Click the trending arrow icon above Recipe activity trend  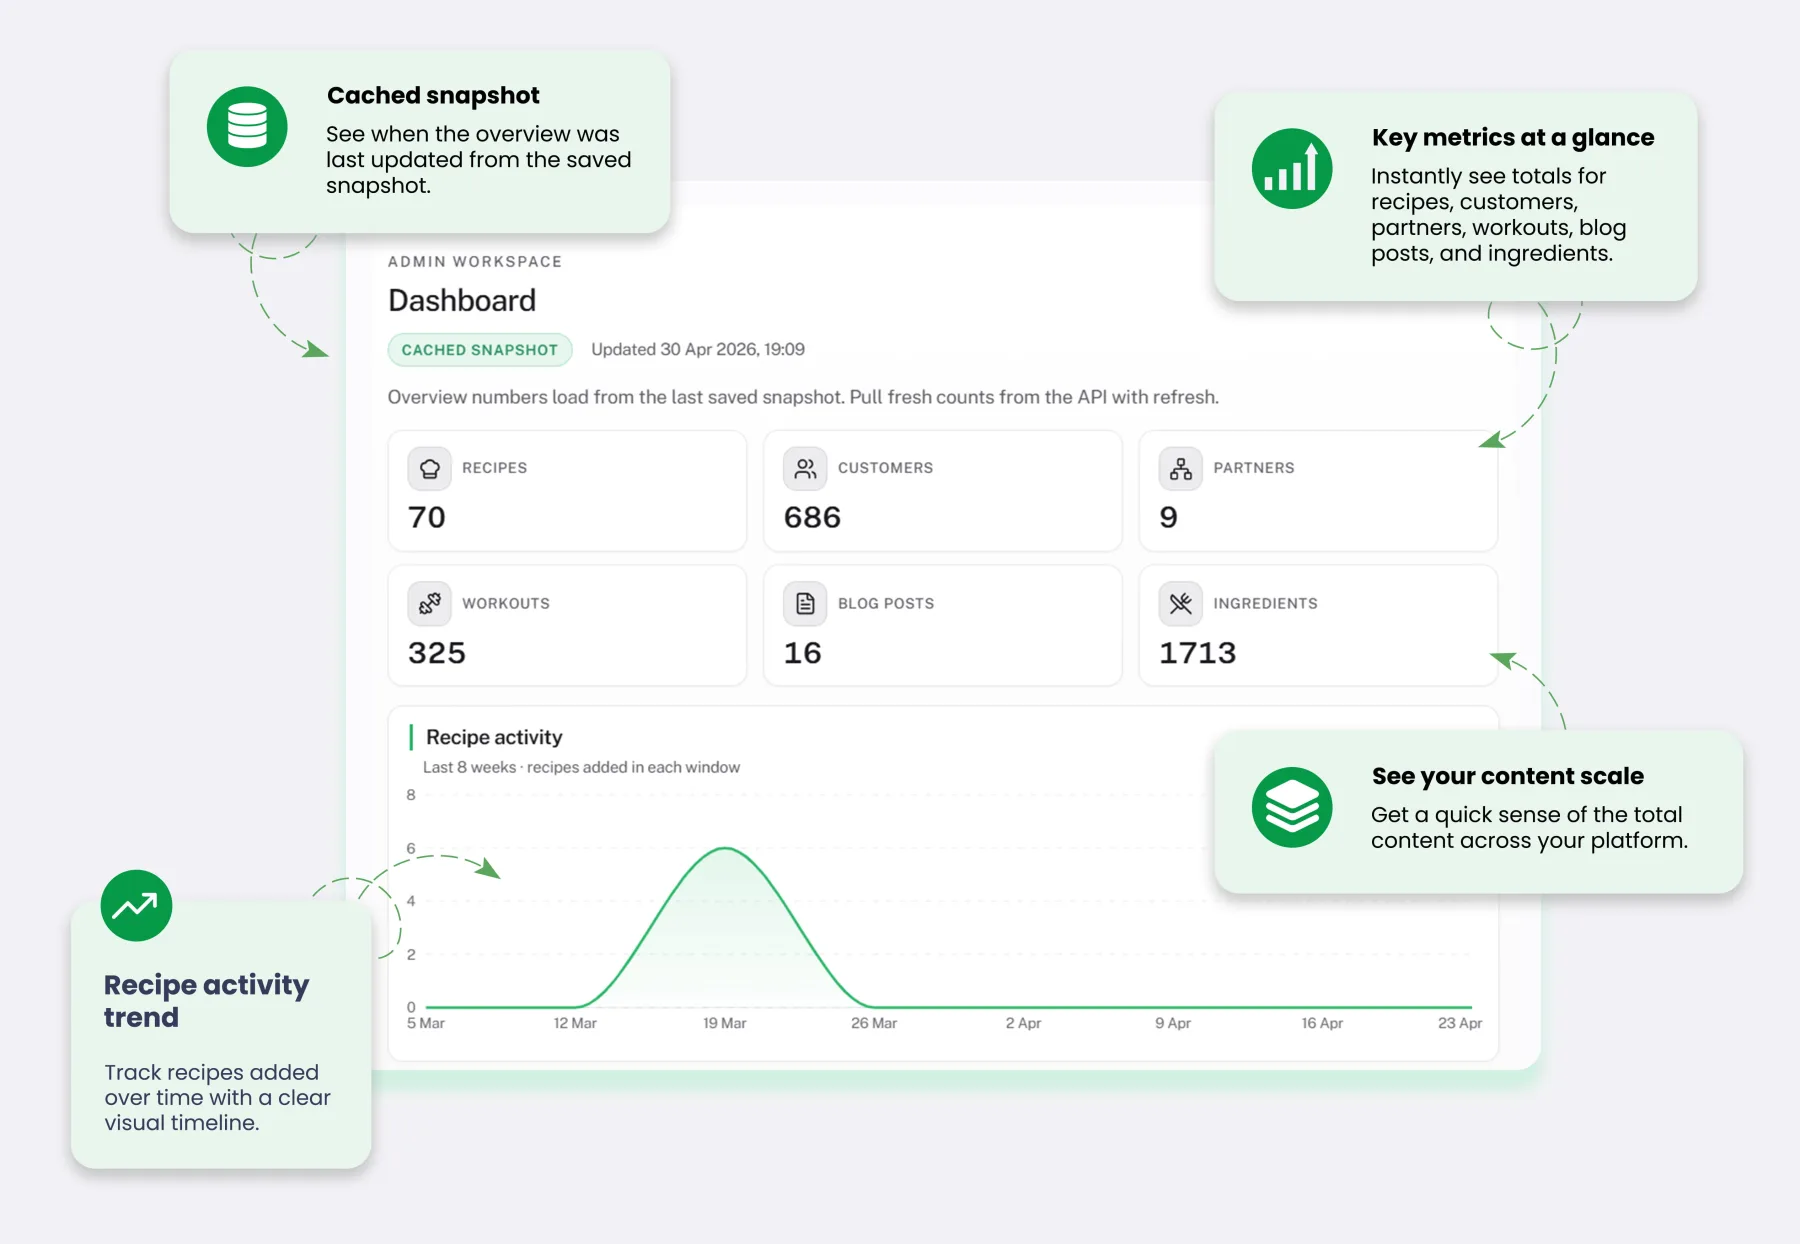click(x=136, y=906)
